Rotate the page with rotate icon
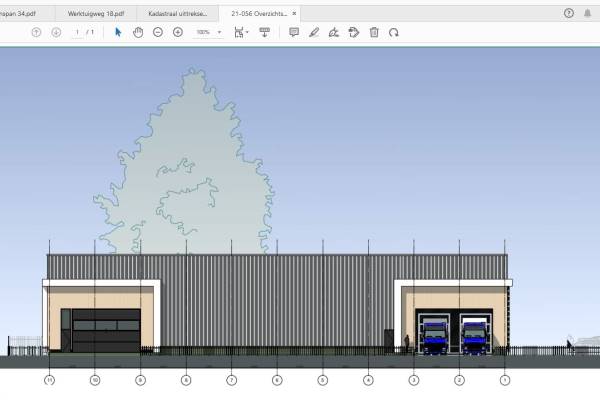 pyautogui.click(x=394, y=33)
